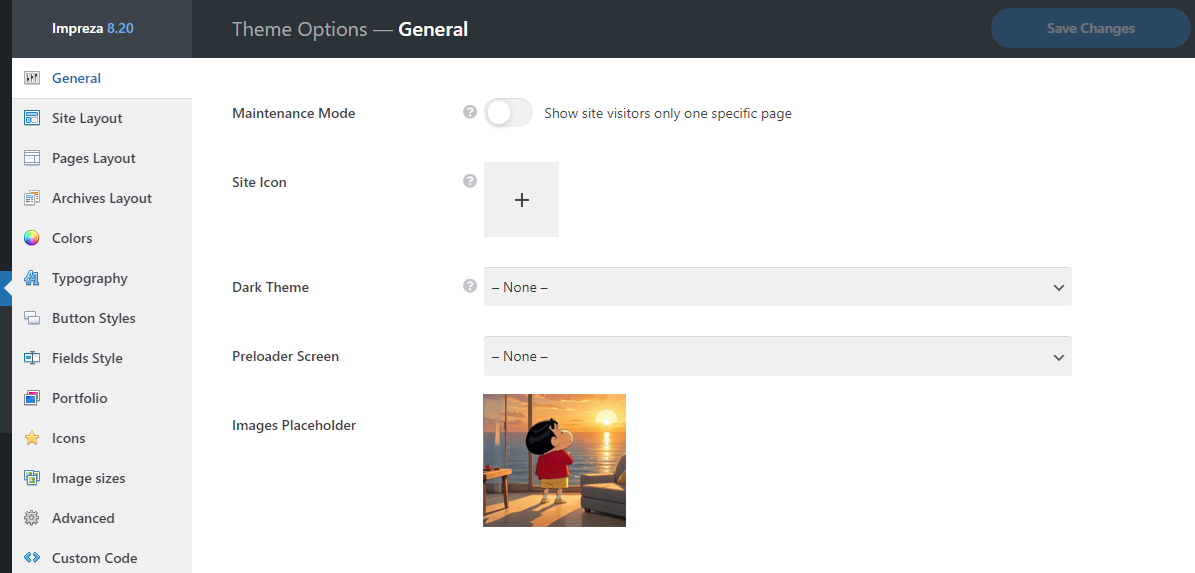
Task: Click the help icon beside Maintenance Mode
Action: click(470, 112)
